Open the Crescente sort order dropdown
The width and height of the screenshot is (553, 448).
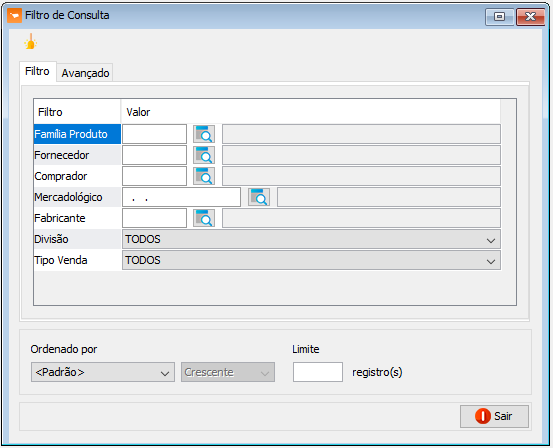(x=228, y=372)
